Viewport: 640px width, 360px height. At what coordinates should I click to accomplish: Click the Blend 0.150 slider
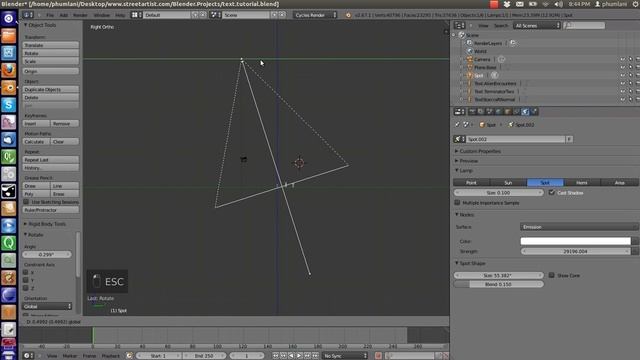pyautogui.click(x=498, y=284)
